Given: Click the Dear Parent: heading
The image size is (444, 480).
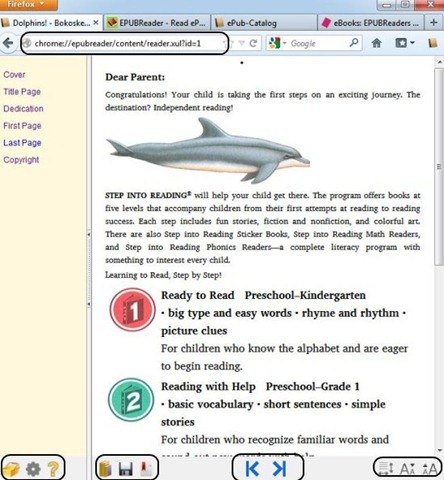Looking at the screenshot, I should click(135, 77).
